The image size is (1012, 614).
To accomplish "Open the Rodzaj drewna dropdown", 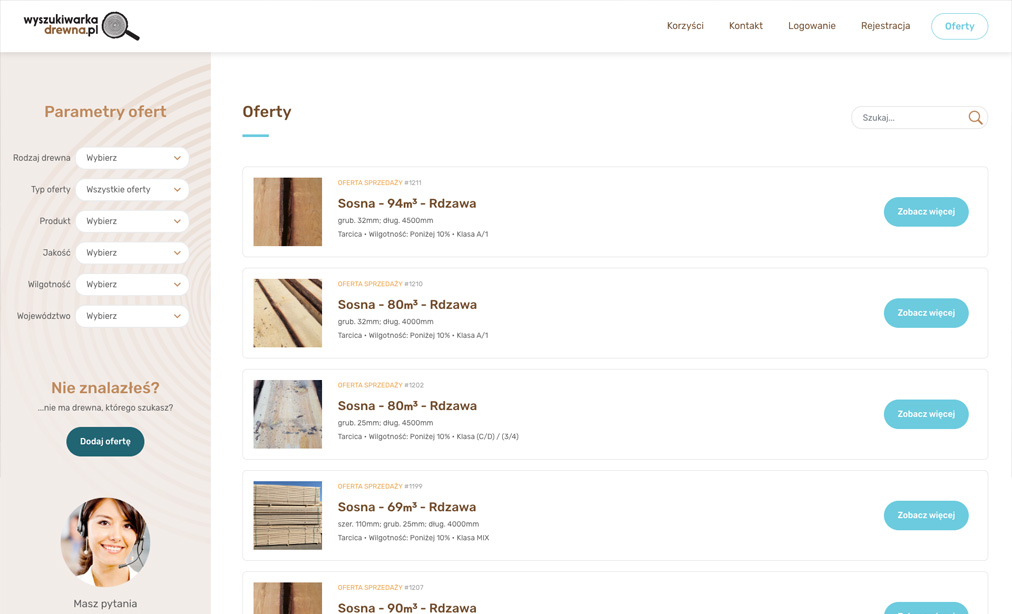I will pyautogui.click(x=132, y=158).
